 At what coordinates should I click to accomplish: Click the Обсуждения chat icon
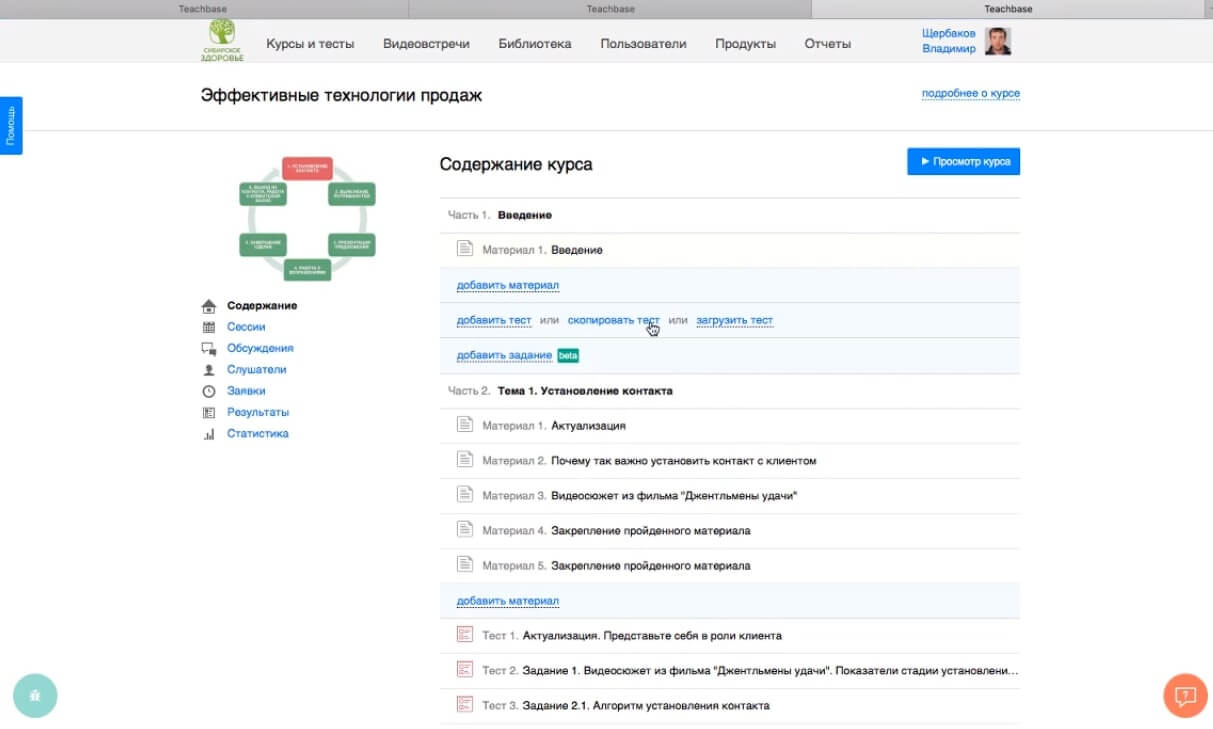(x=209, y=349)
